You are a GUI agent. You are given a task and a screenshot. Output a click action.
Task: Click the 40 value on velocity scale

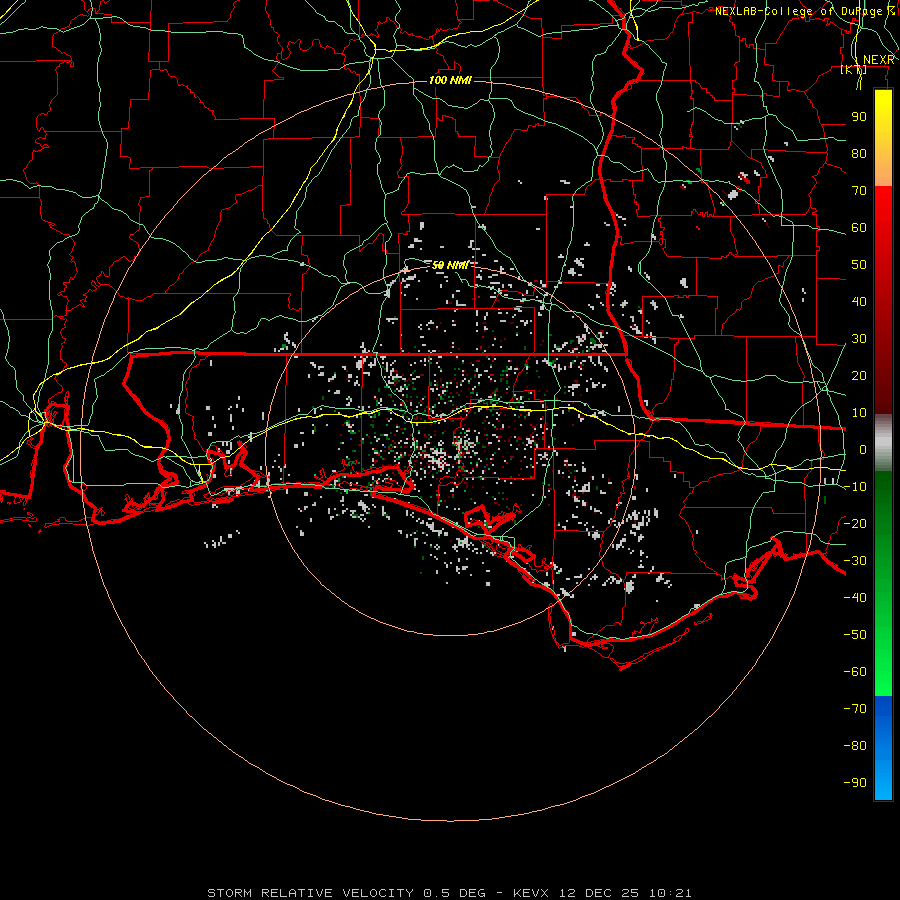(x=859, y=302)
